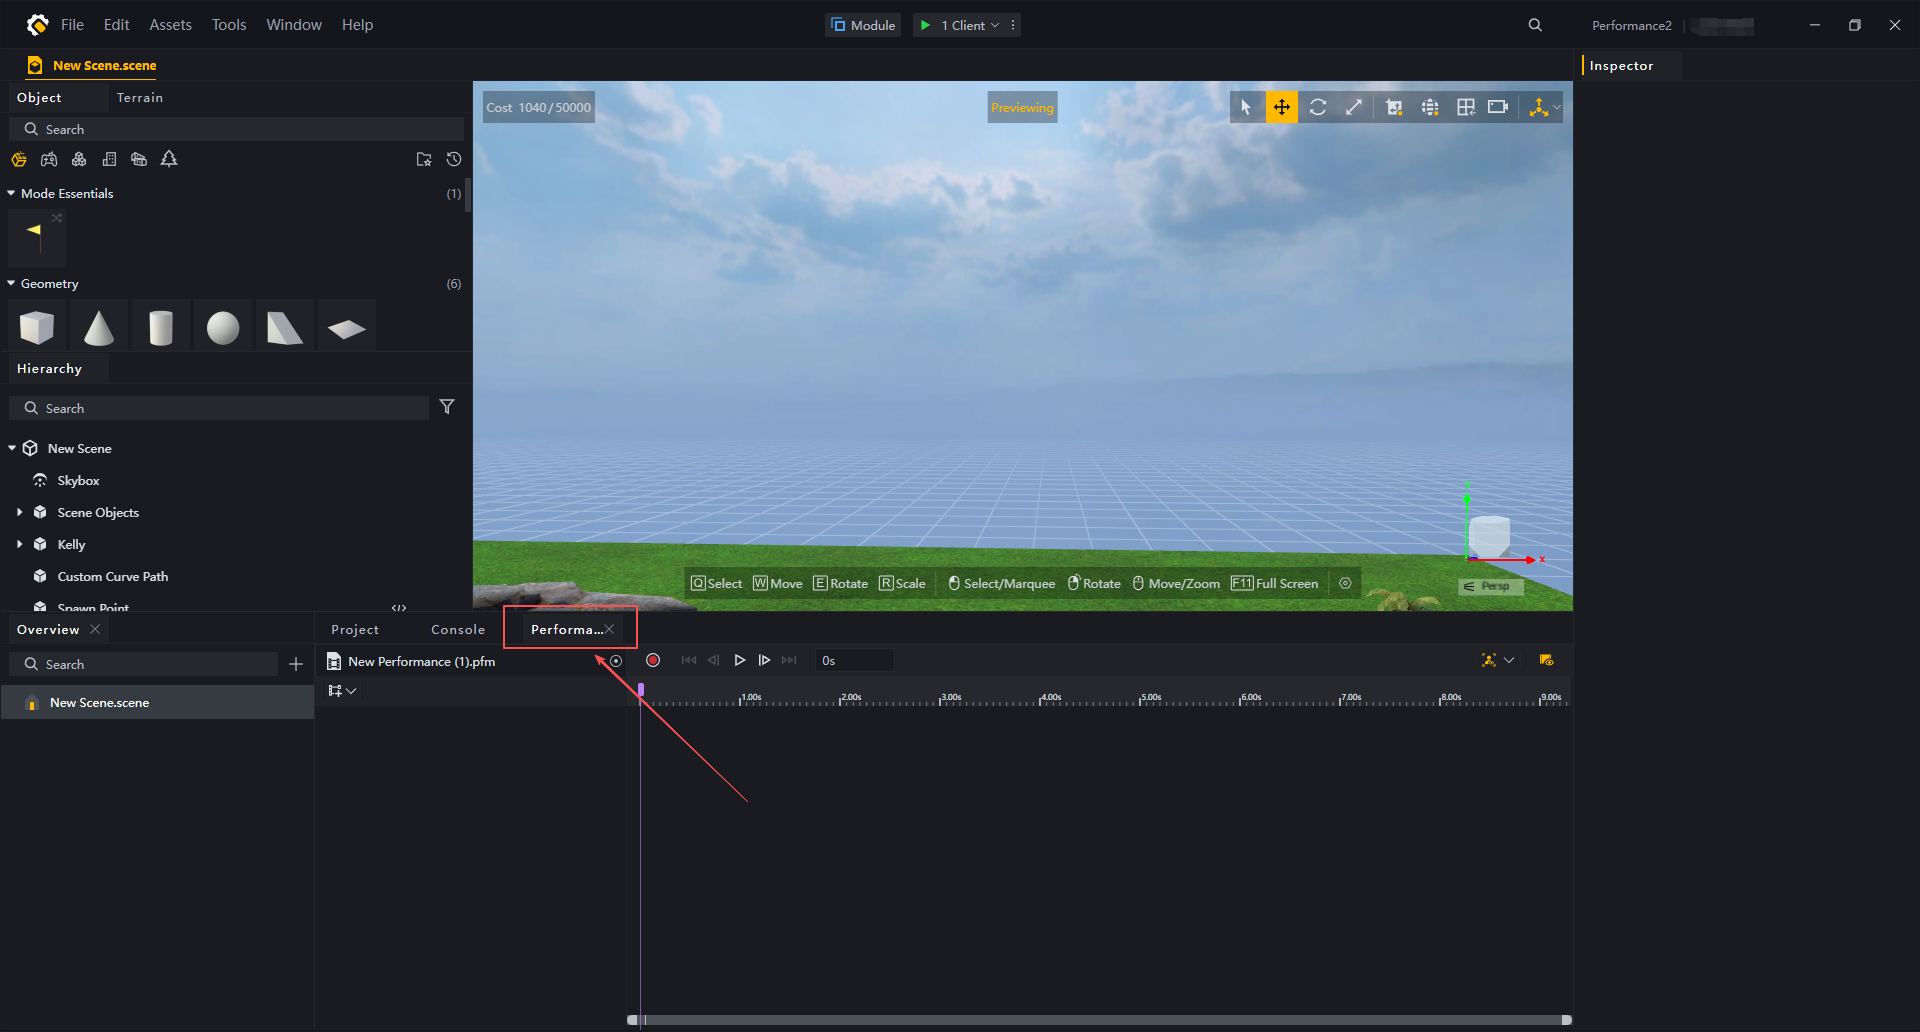Select the Rotate tool in viewport toolbar
The height and width of the screenshot is (1032, 1920).
(x=1317, y=107)
